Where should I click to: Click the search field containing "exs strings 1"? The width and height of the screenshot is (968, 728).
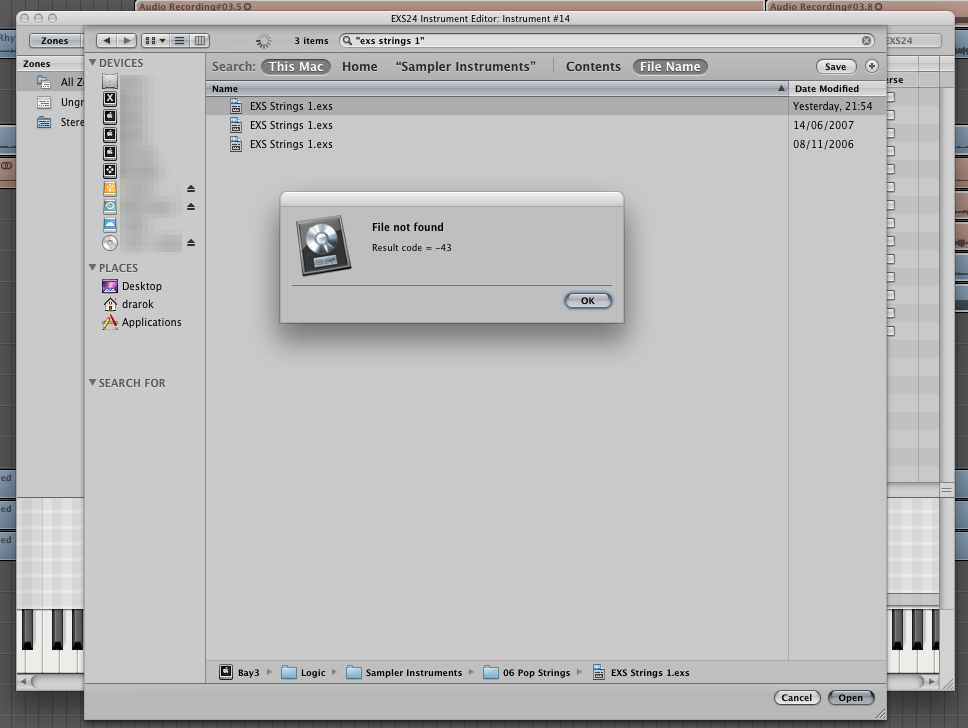tap(607, 41)
